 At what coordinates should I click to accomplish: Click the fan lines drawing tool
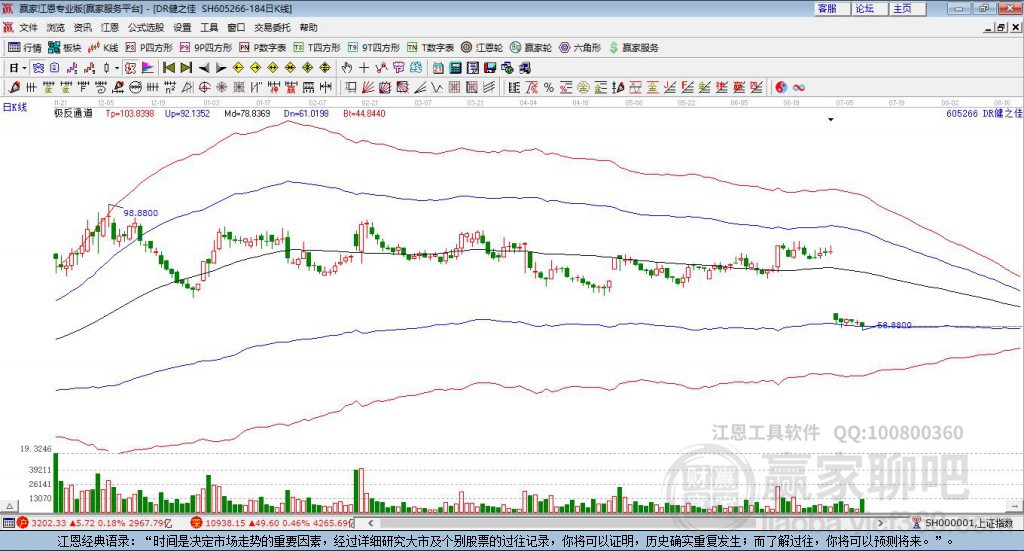pos(368,87)
